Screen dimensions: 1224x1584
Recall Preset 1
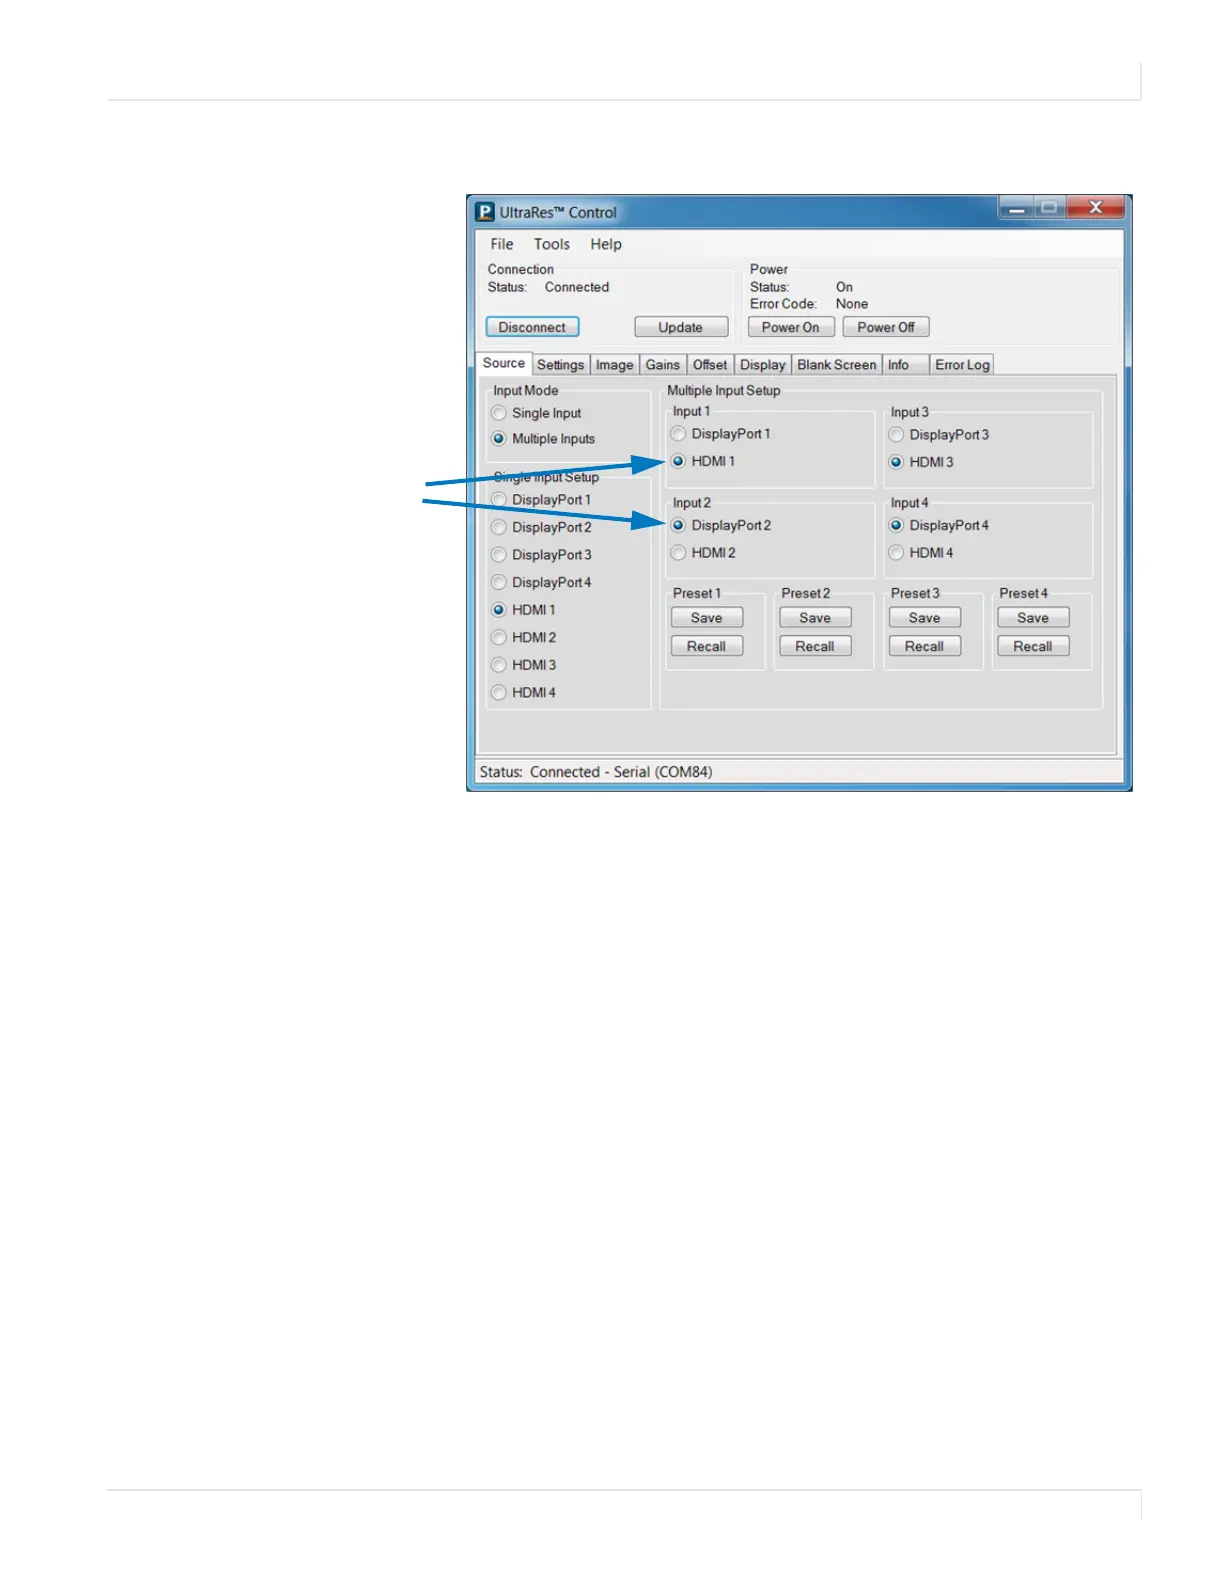click(x=706, y=646)
